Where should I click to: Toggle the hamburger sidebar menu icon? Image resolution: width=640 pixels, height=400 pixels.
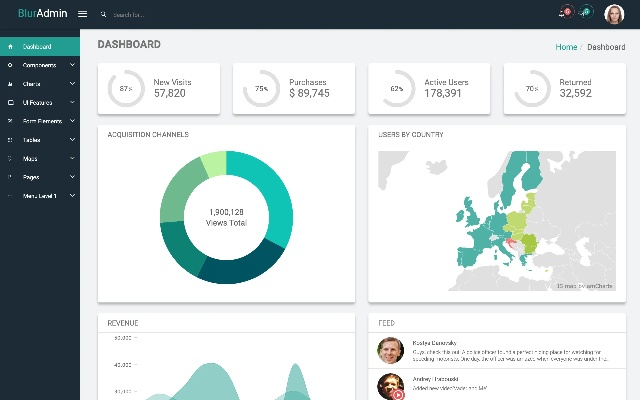[x=82, y=14]
